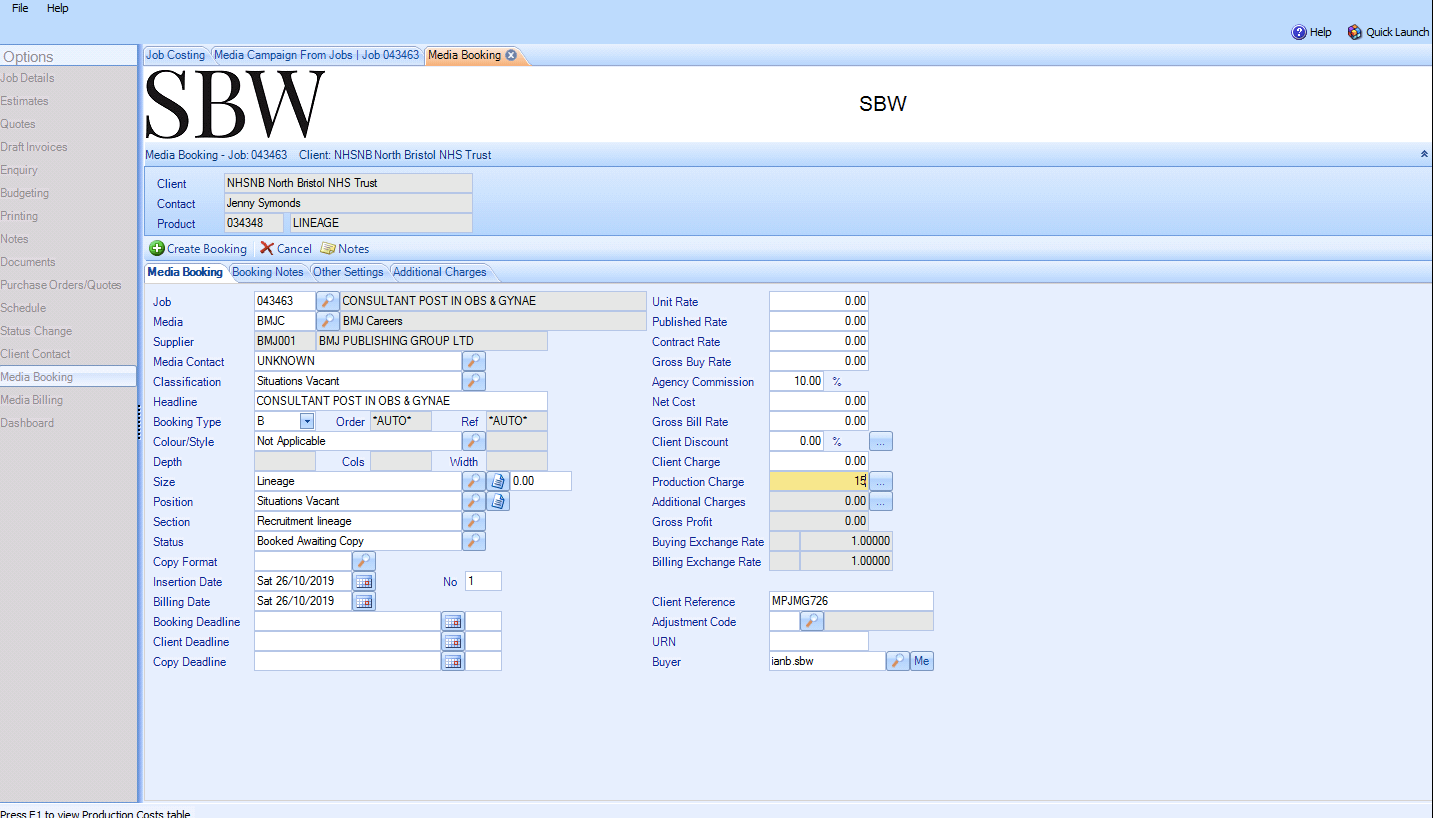Switch to the Booking Notes tab
1433x818 pixels.
(268, 272)
